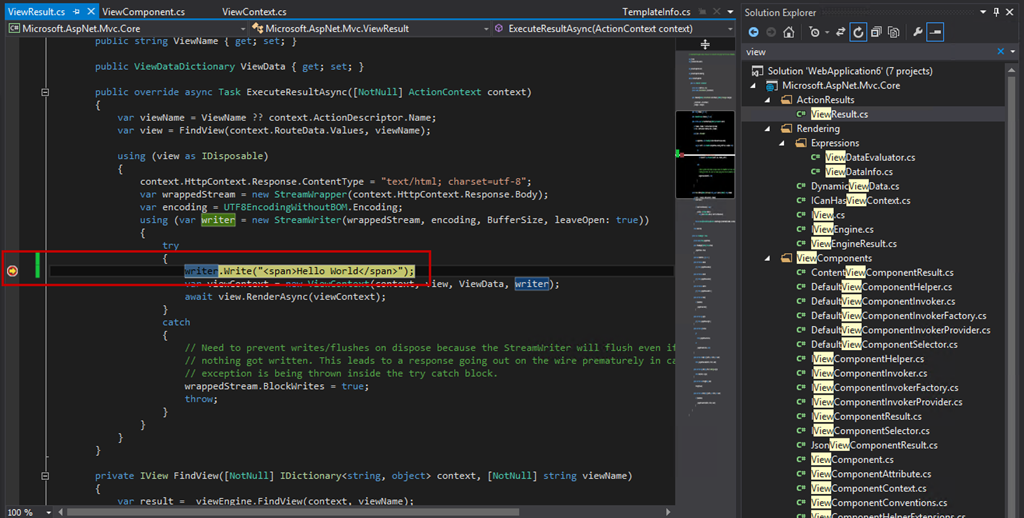Close the ViewResult.cs tab

coord(91,12)
